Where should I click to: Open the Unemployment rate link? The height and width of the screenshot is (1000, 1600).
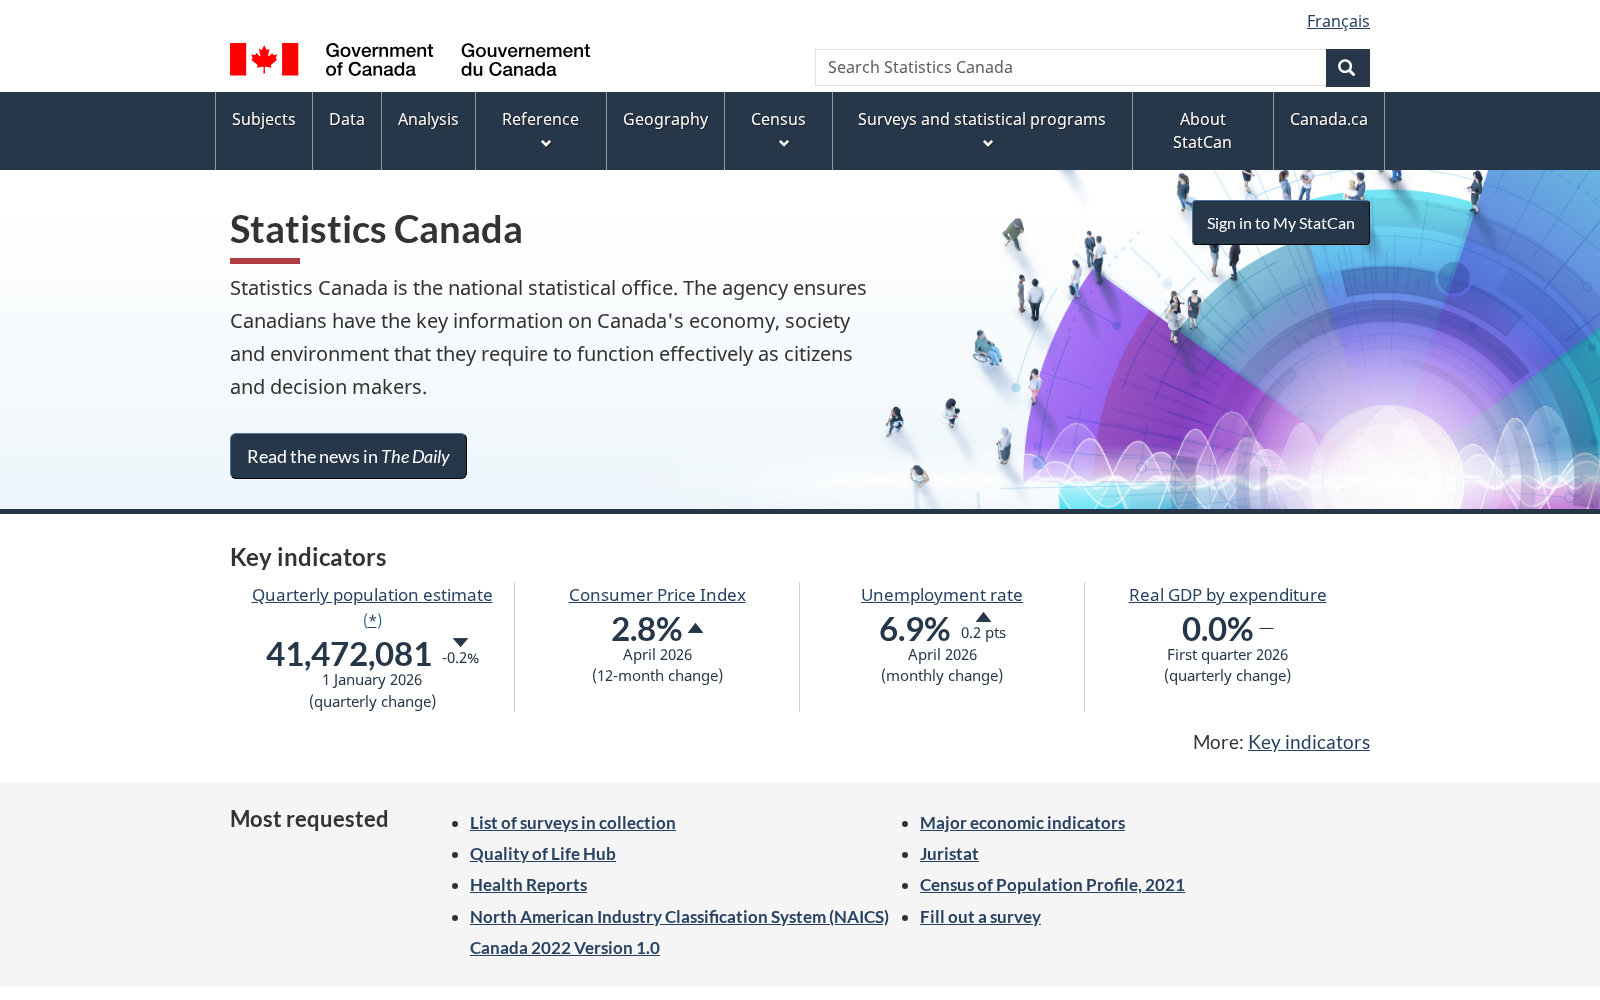(942, 595)
